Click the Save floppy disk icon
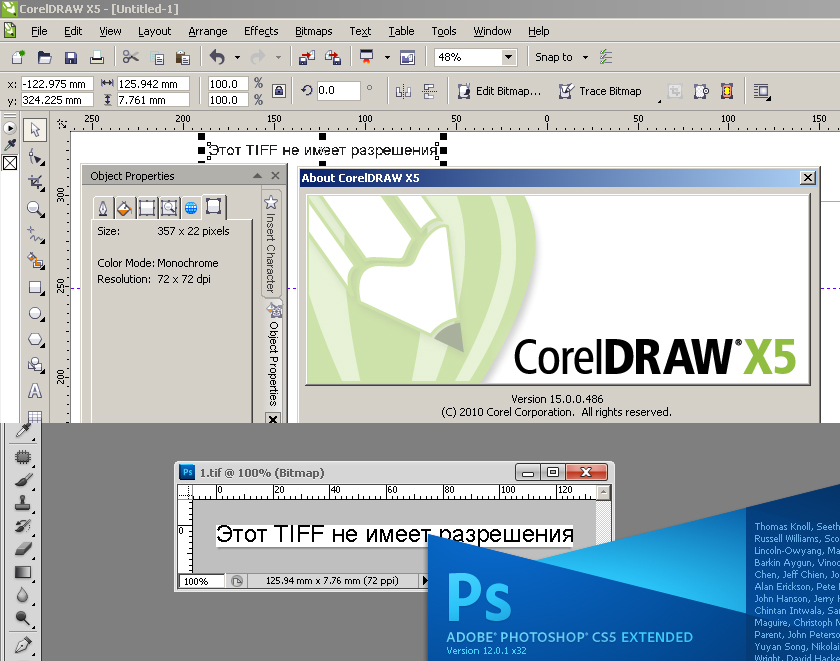 (71, 57)
